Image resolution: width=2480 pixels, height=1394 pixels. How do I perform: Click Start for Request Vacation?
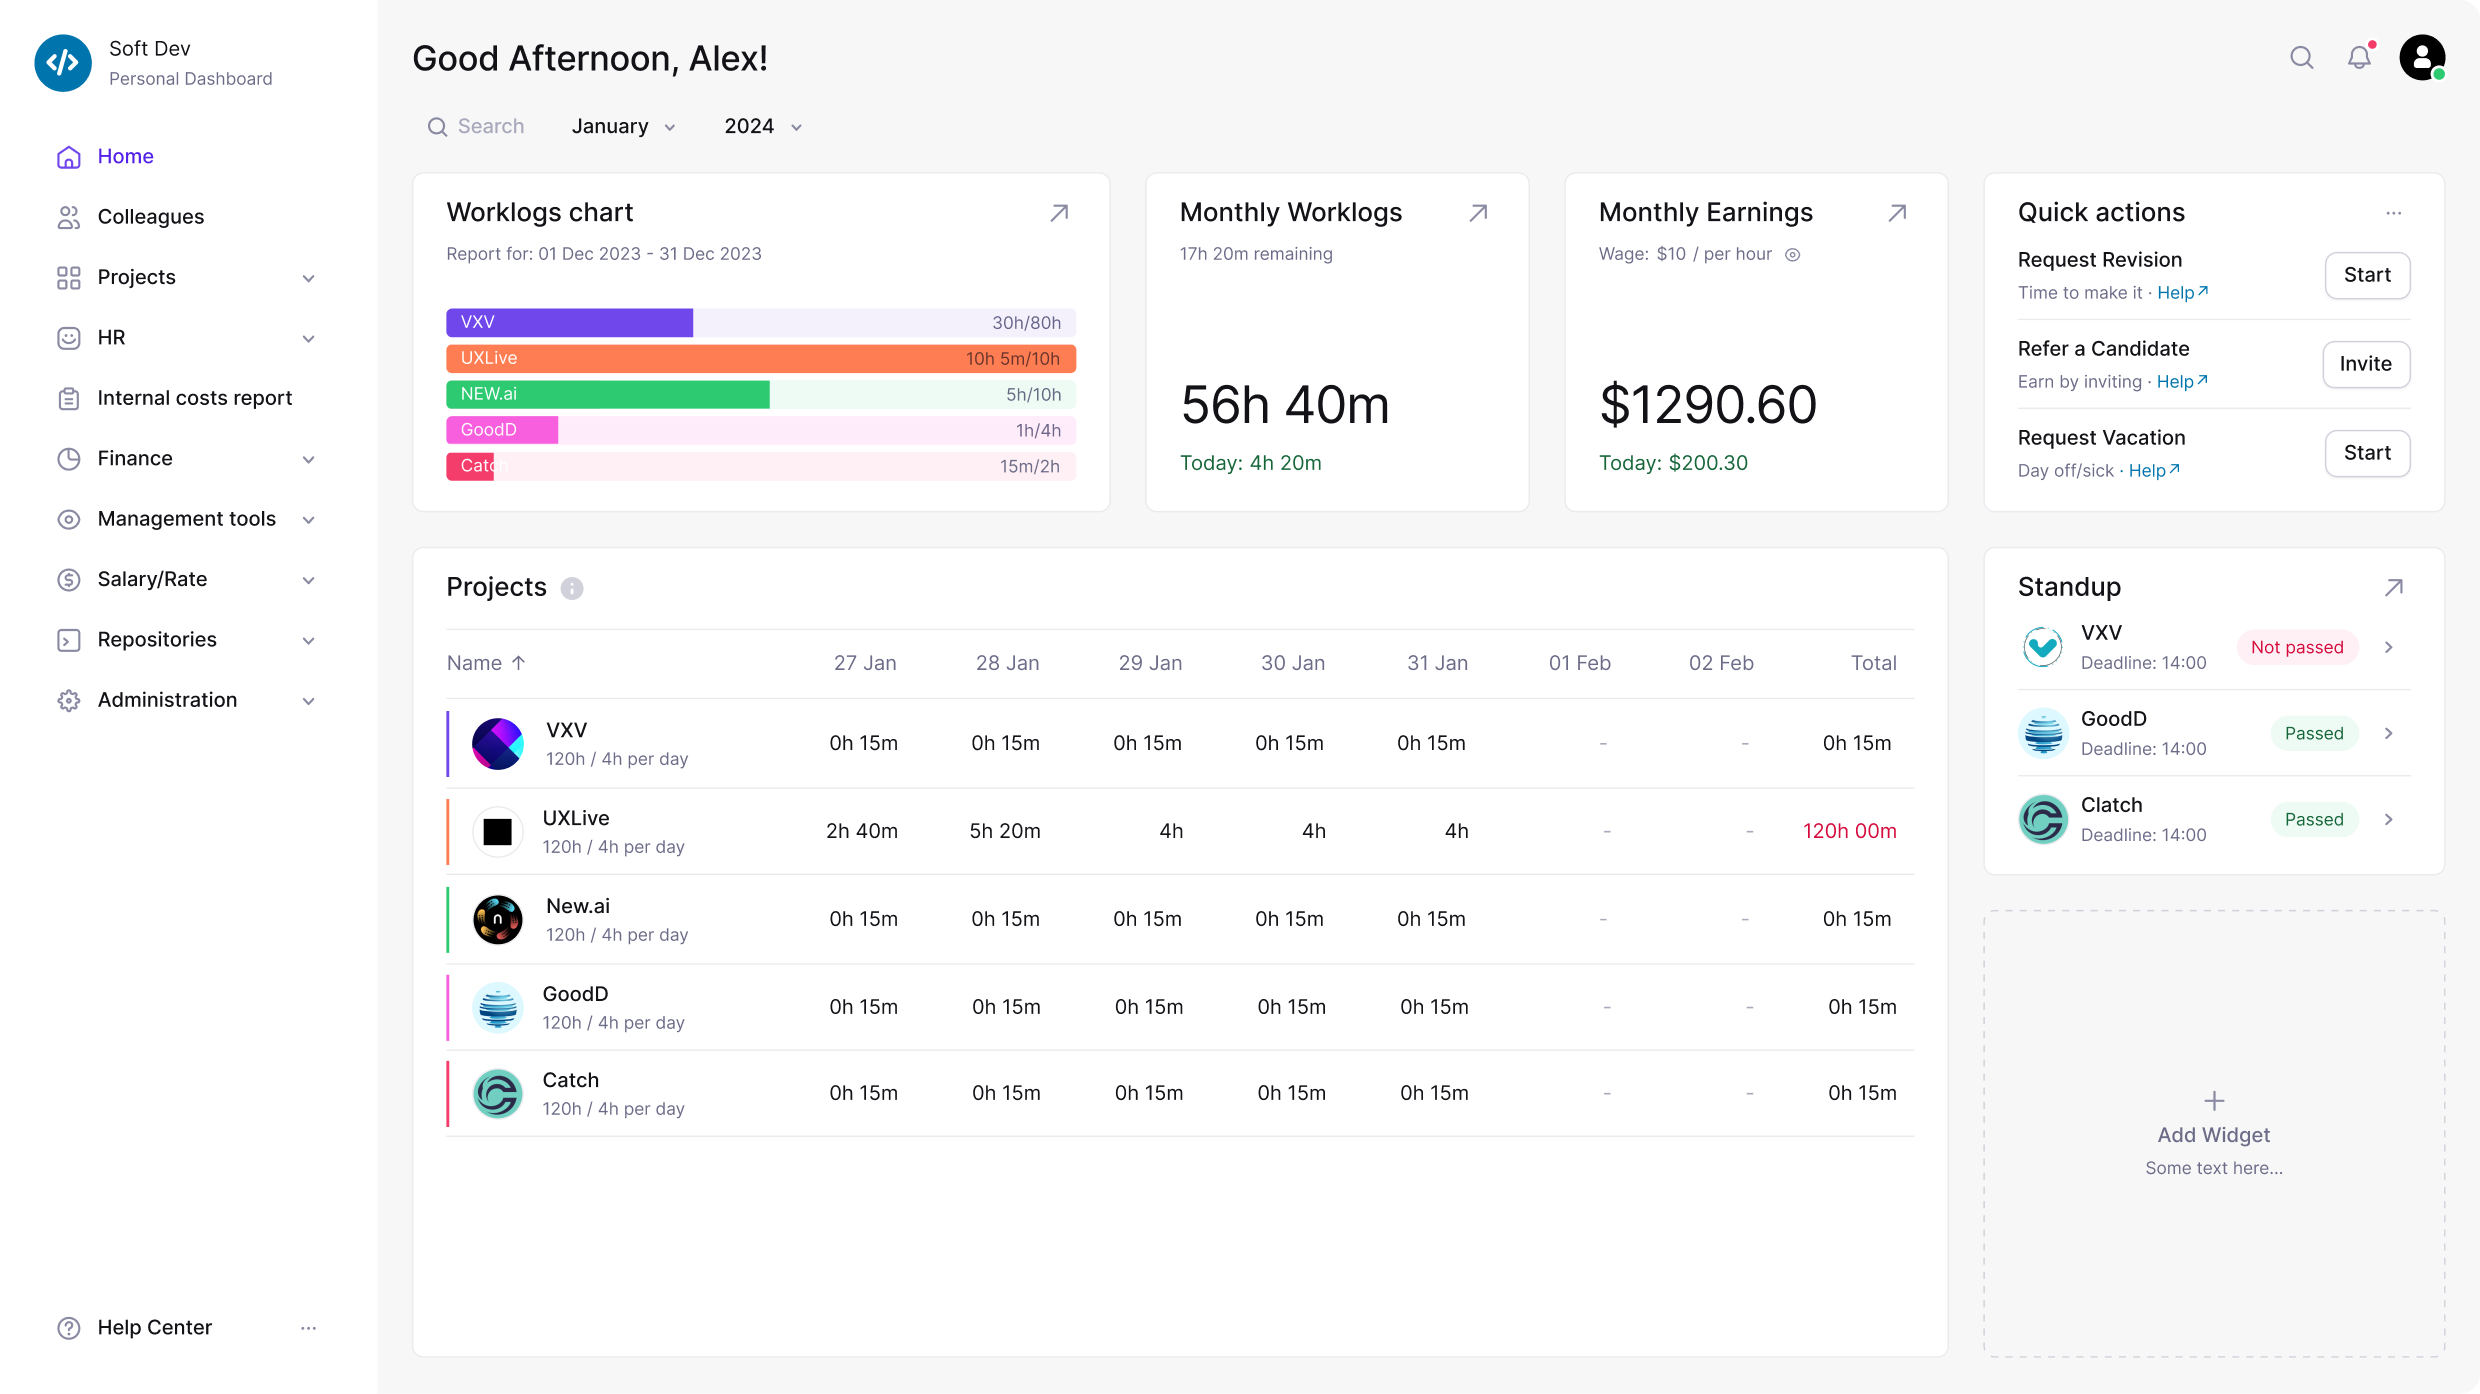(x=2367, y=453)
